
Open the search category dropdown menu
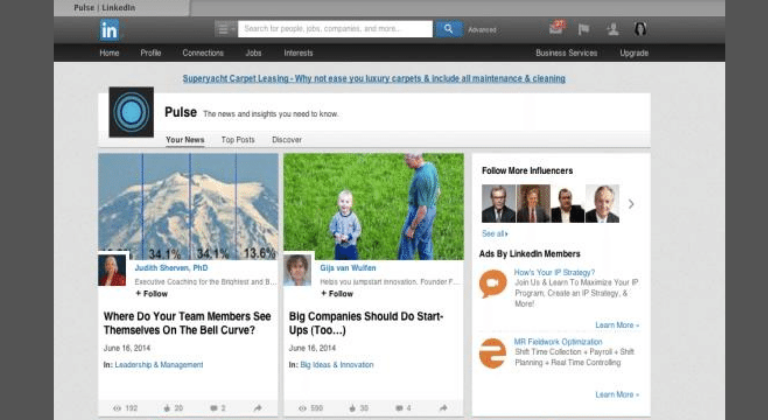click(225, 29)
